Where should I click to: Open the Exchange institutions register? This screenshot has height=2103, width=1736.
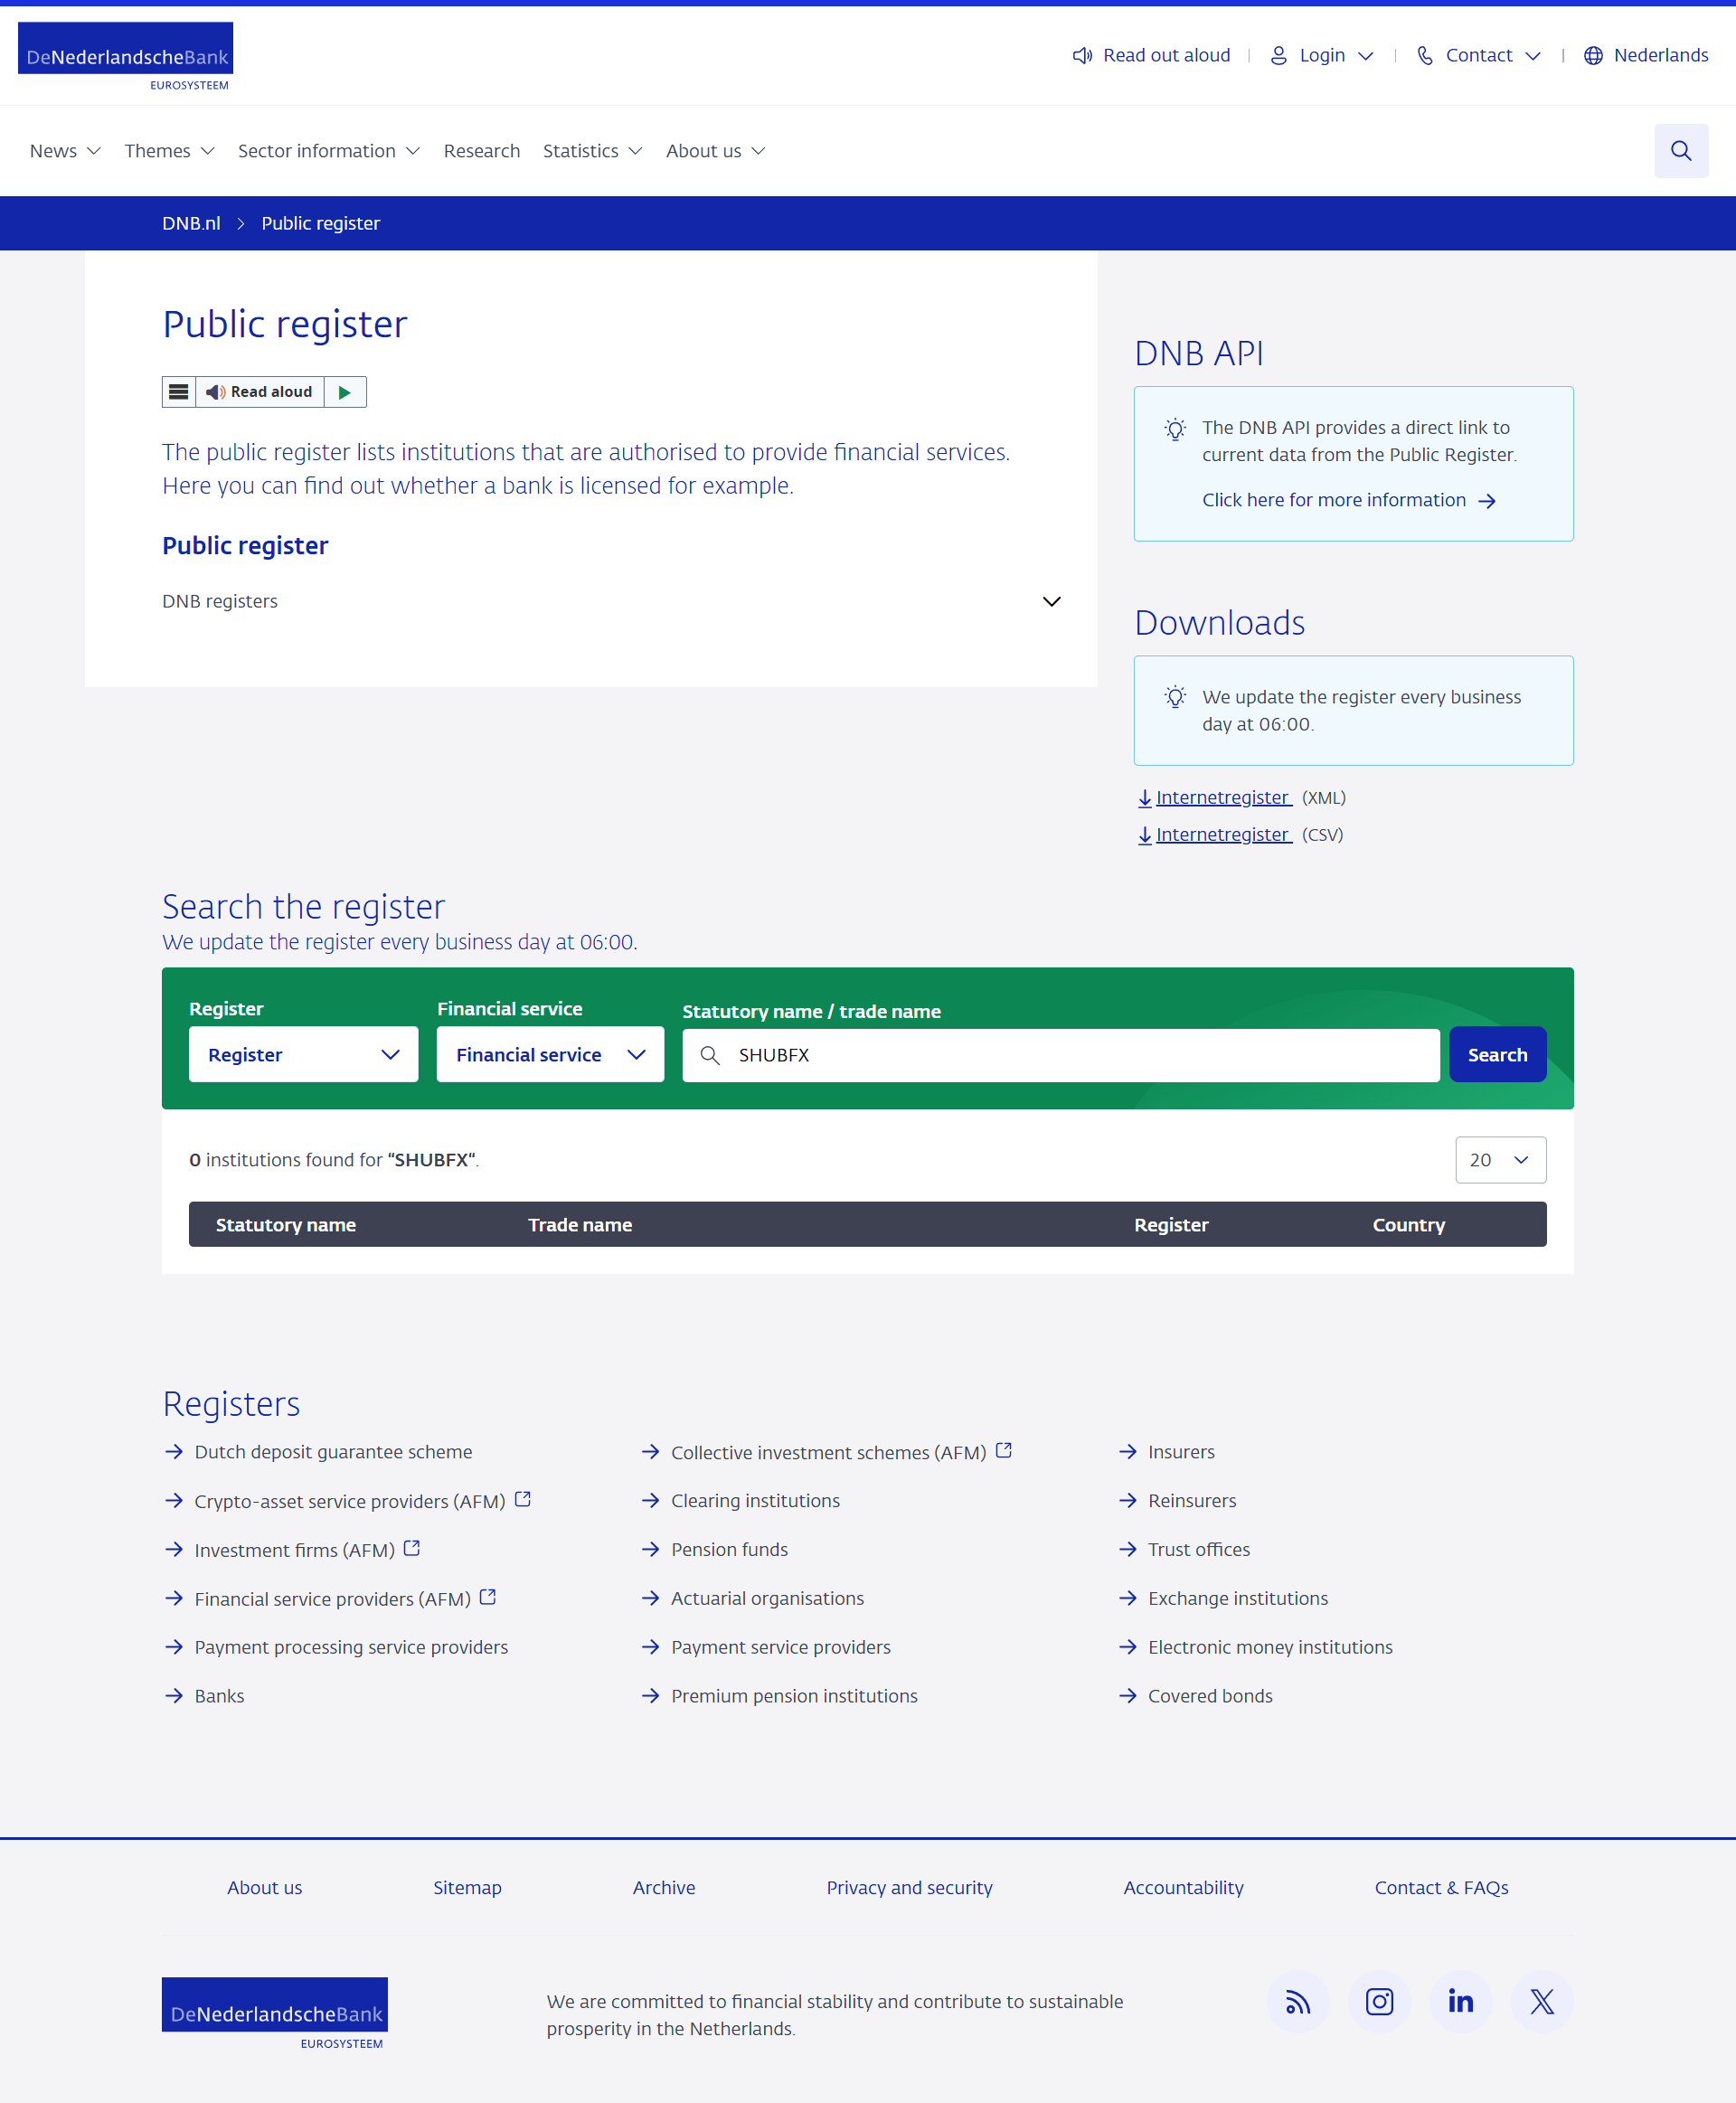pyautogui.click(x=1238, y=1598)
